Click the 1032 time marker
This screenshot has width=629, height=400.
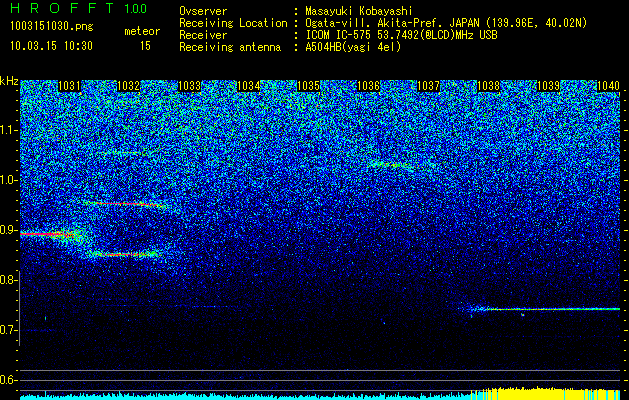pos(129,86)
